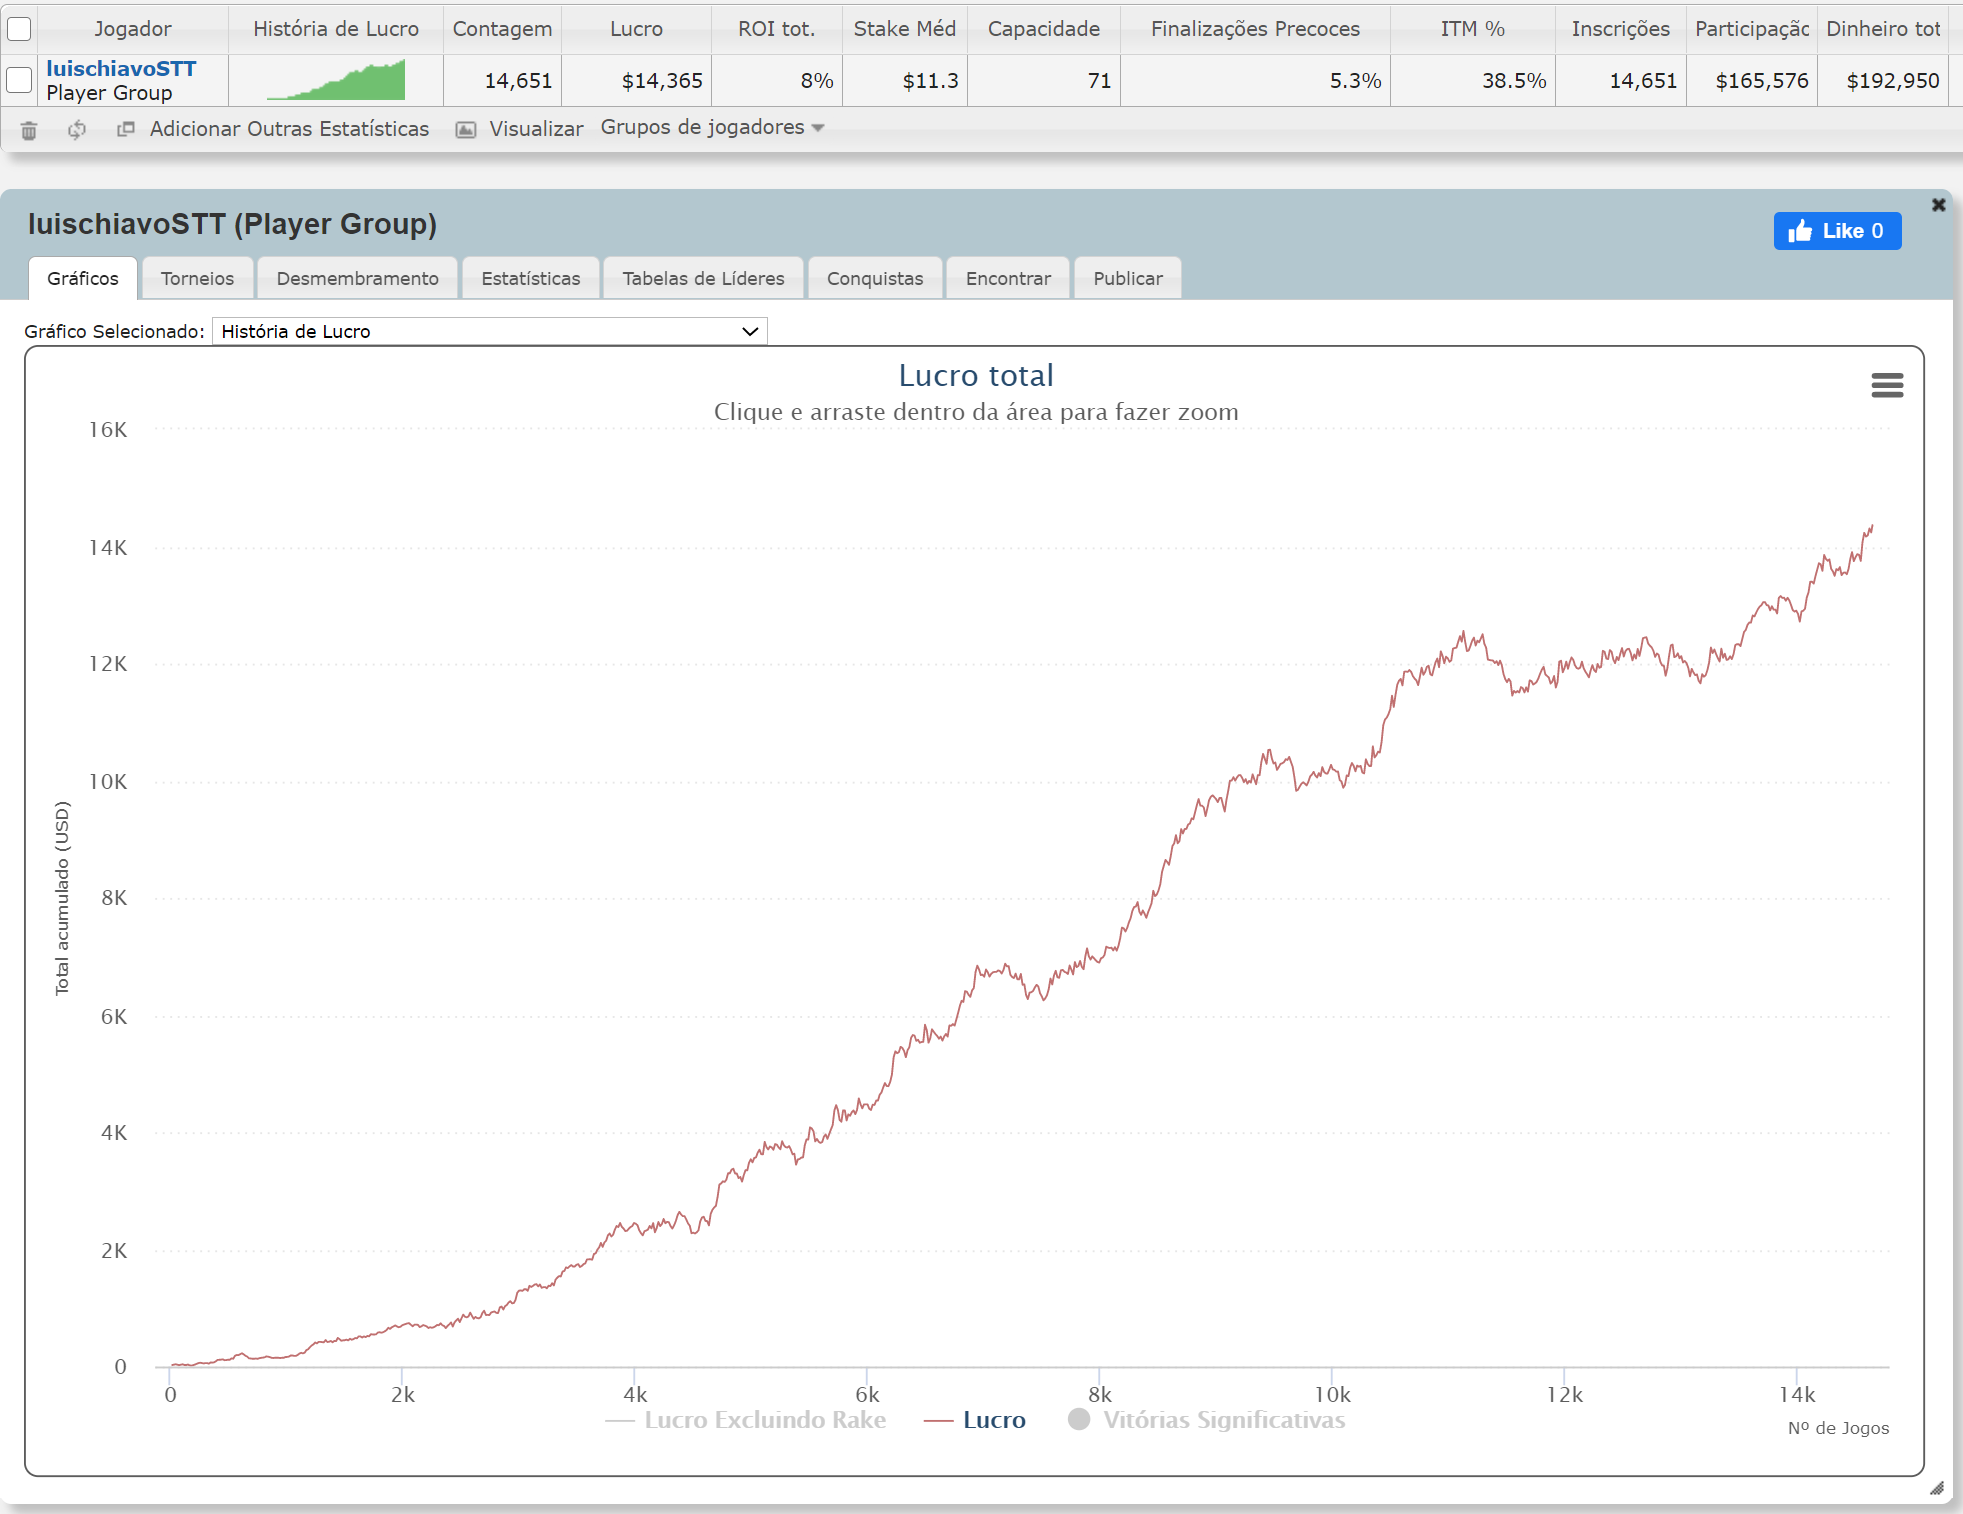Click the early finishes value 5.3%
The image size is (1963, 1514).
tap(1355, 81)
